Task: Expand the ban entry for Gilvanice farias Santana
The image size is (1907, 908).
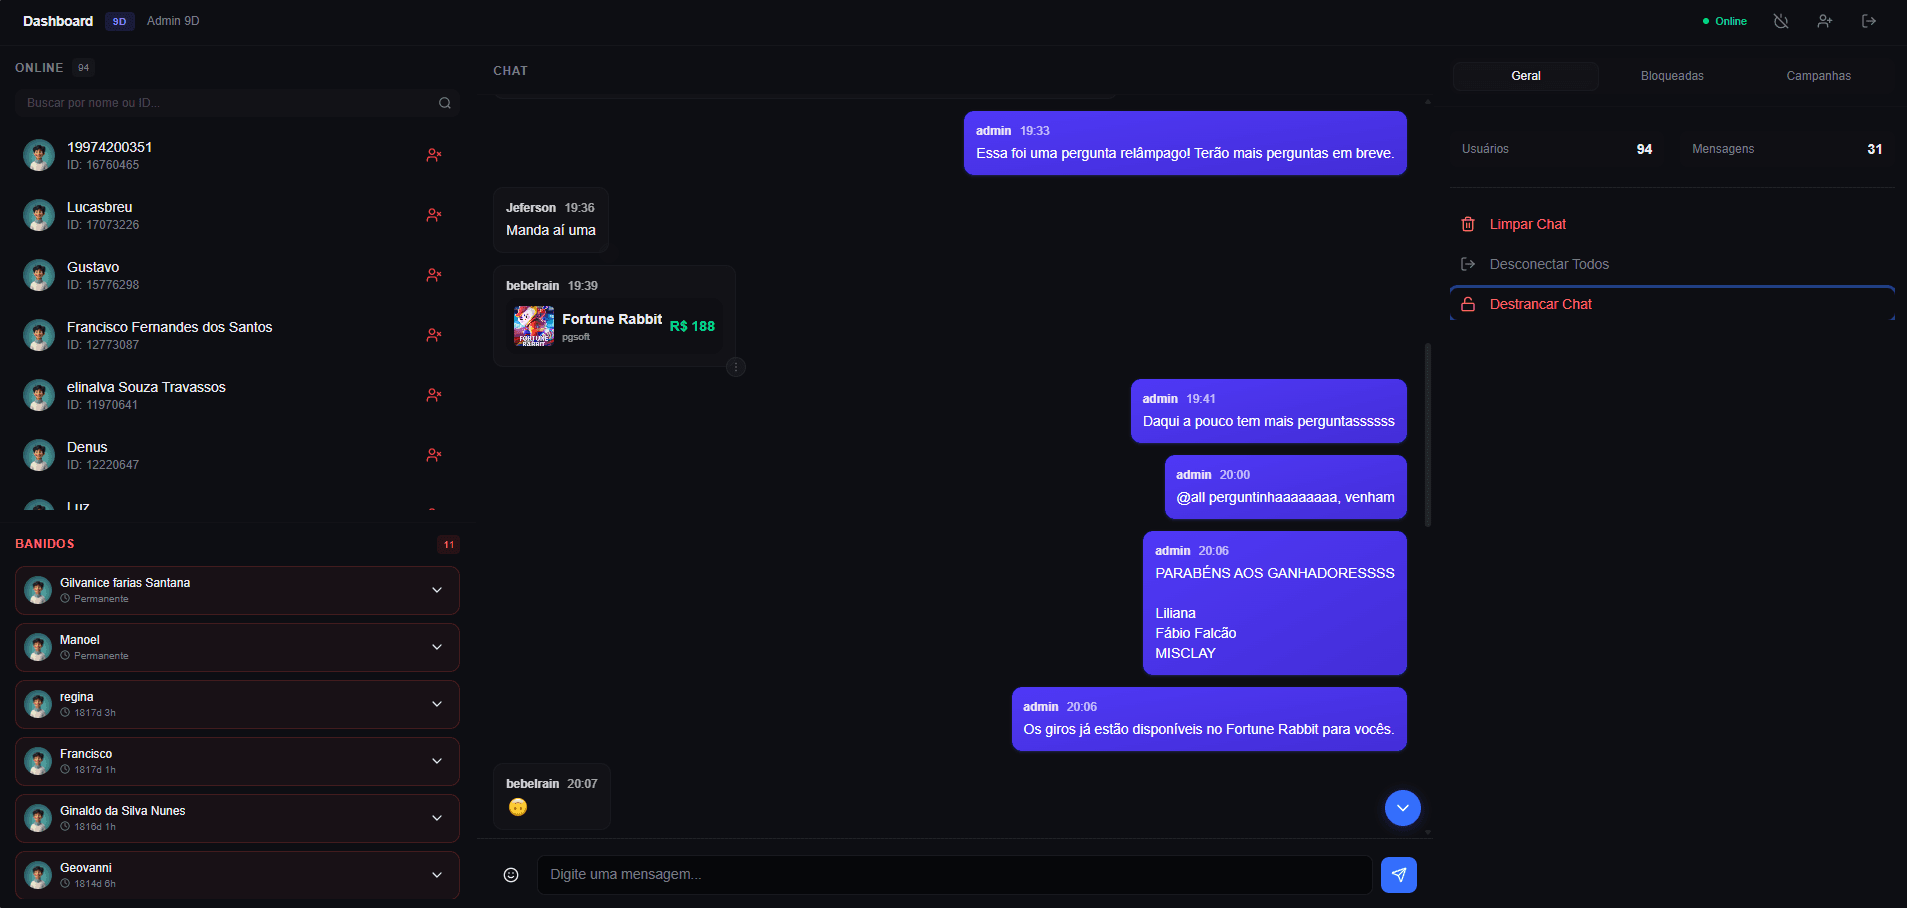Action: (x=437, y=590)
